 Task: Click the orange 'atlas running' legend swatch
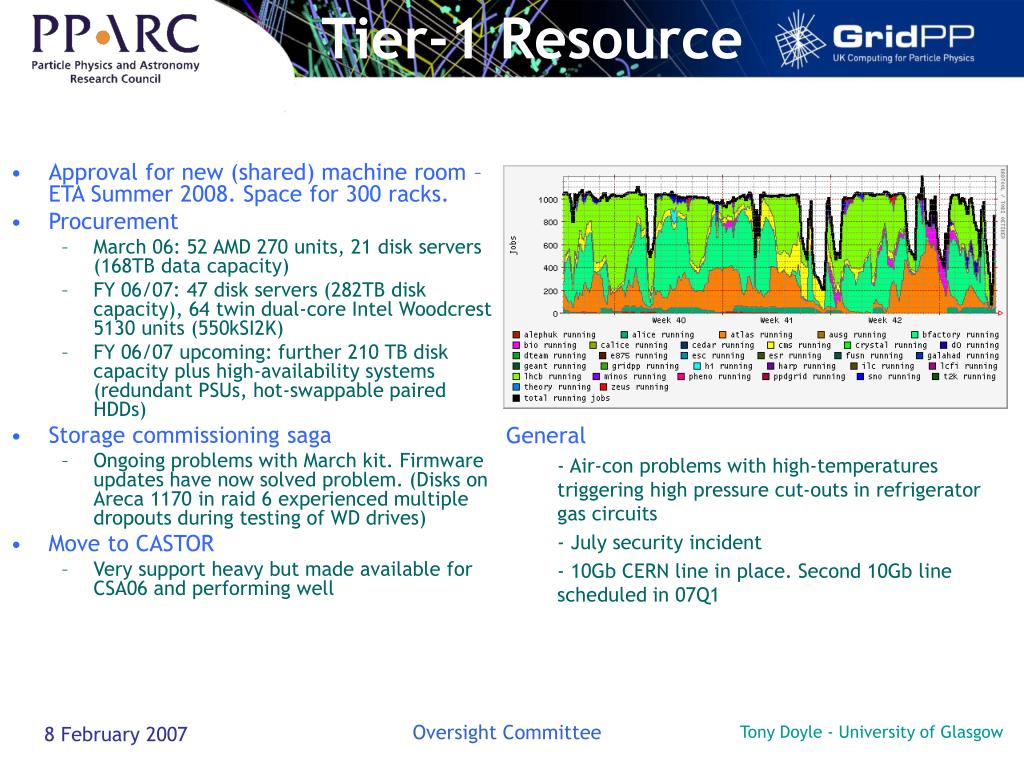722,335
